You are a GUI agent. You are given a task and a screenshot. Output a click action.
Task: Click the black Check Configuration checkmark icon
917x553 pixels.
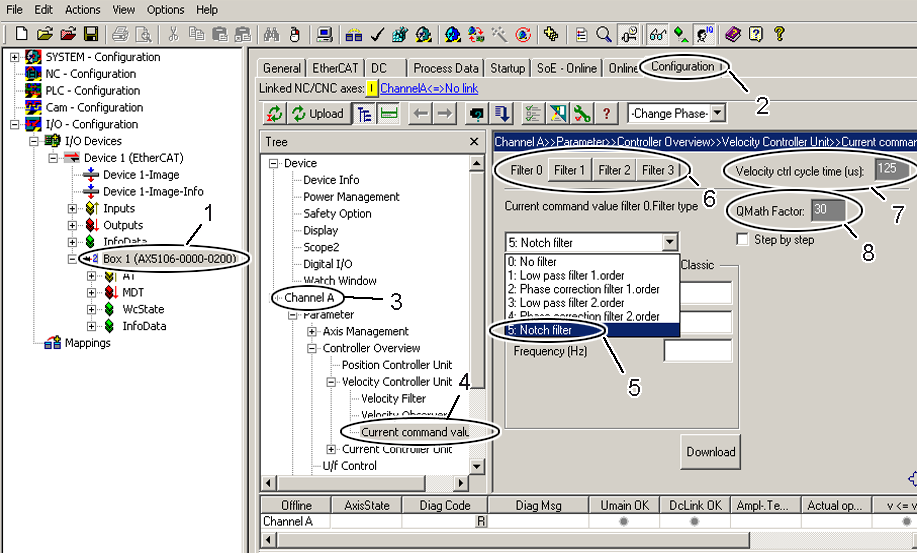377,34
